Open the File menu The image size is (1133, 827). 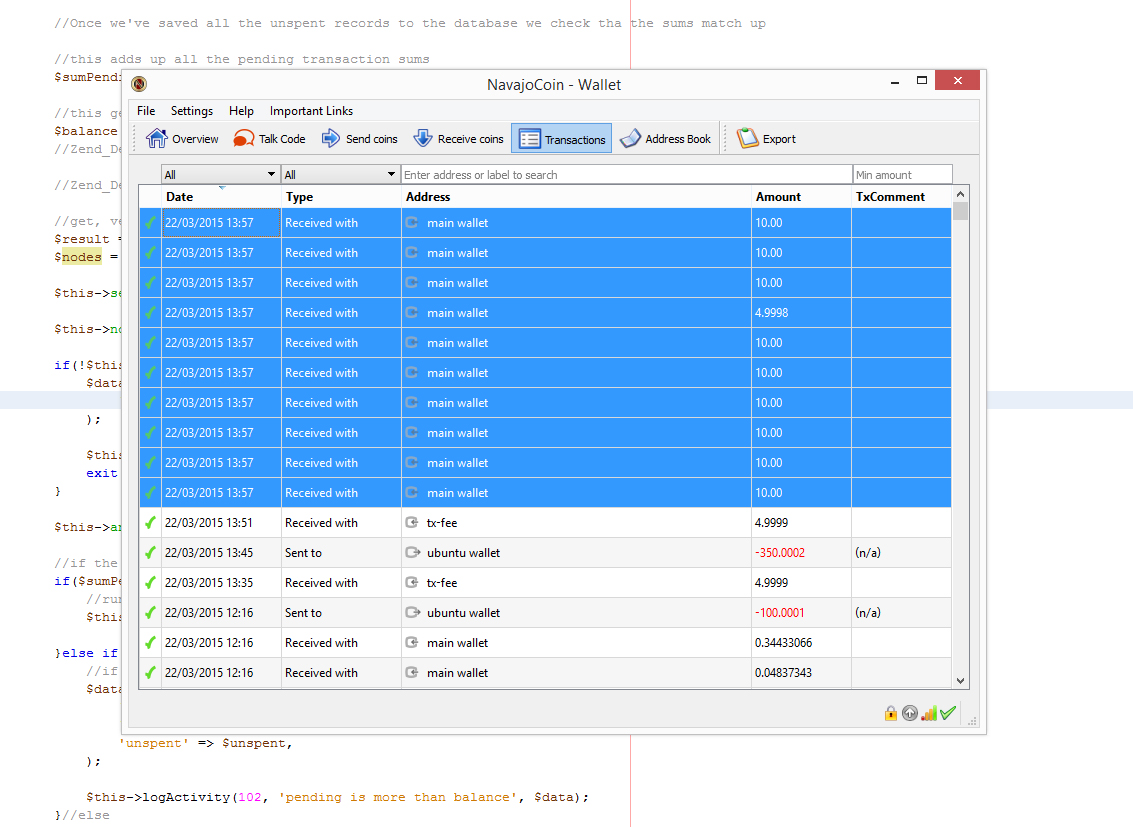click(146, 111)
